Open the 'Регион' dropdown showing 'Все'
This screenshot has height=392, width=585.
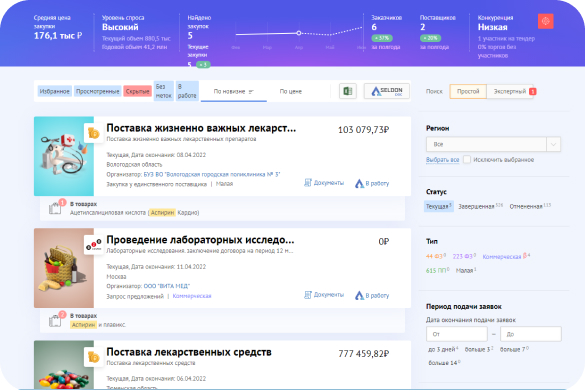click(x=493, y=144)
